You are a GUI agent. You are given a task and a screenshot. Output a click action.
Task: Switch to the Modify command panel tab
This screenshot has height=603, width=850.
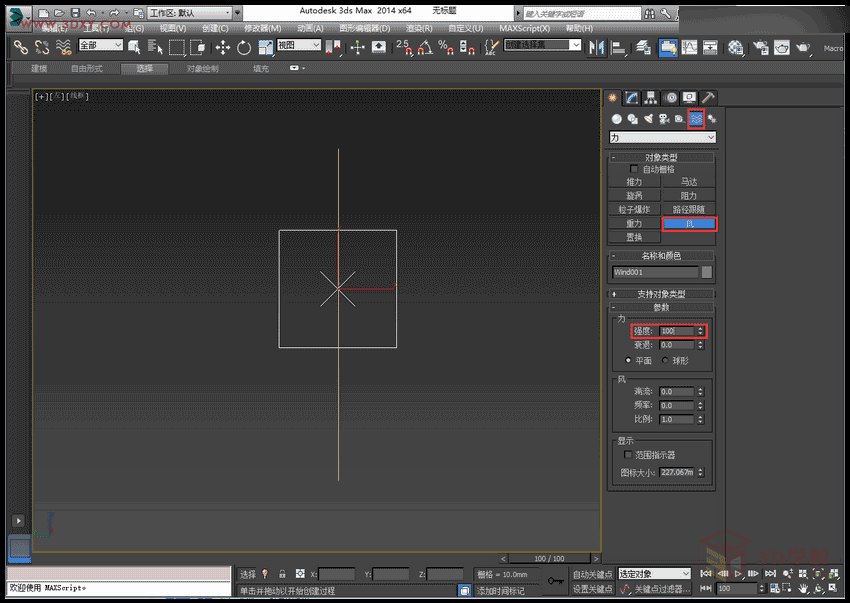(631, 98)
